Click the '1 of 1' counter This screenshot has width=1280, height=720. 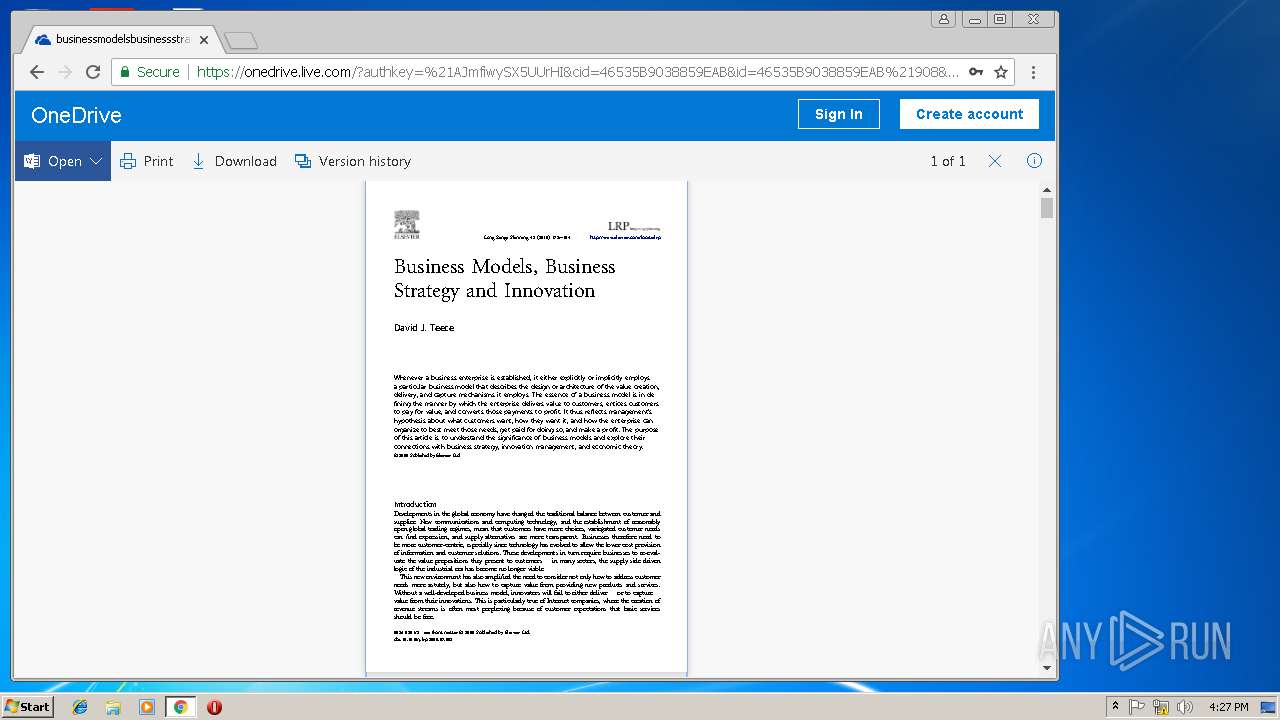[x=948, y=161]
